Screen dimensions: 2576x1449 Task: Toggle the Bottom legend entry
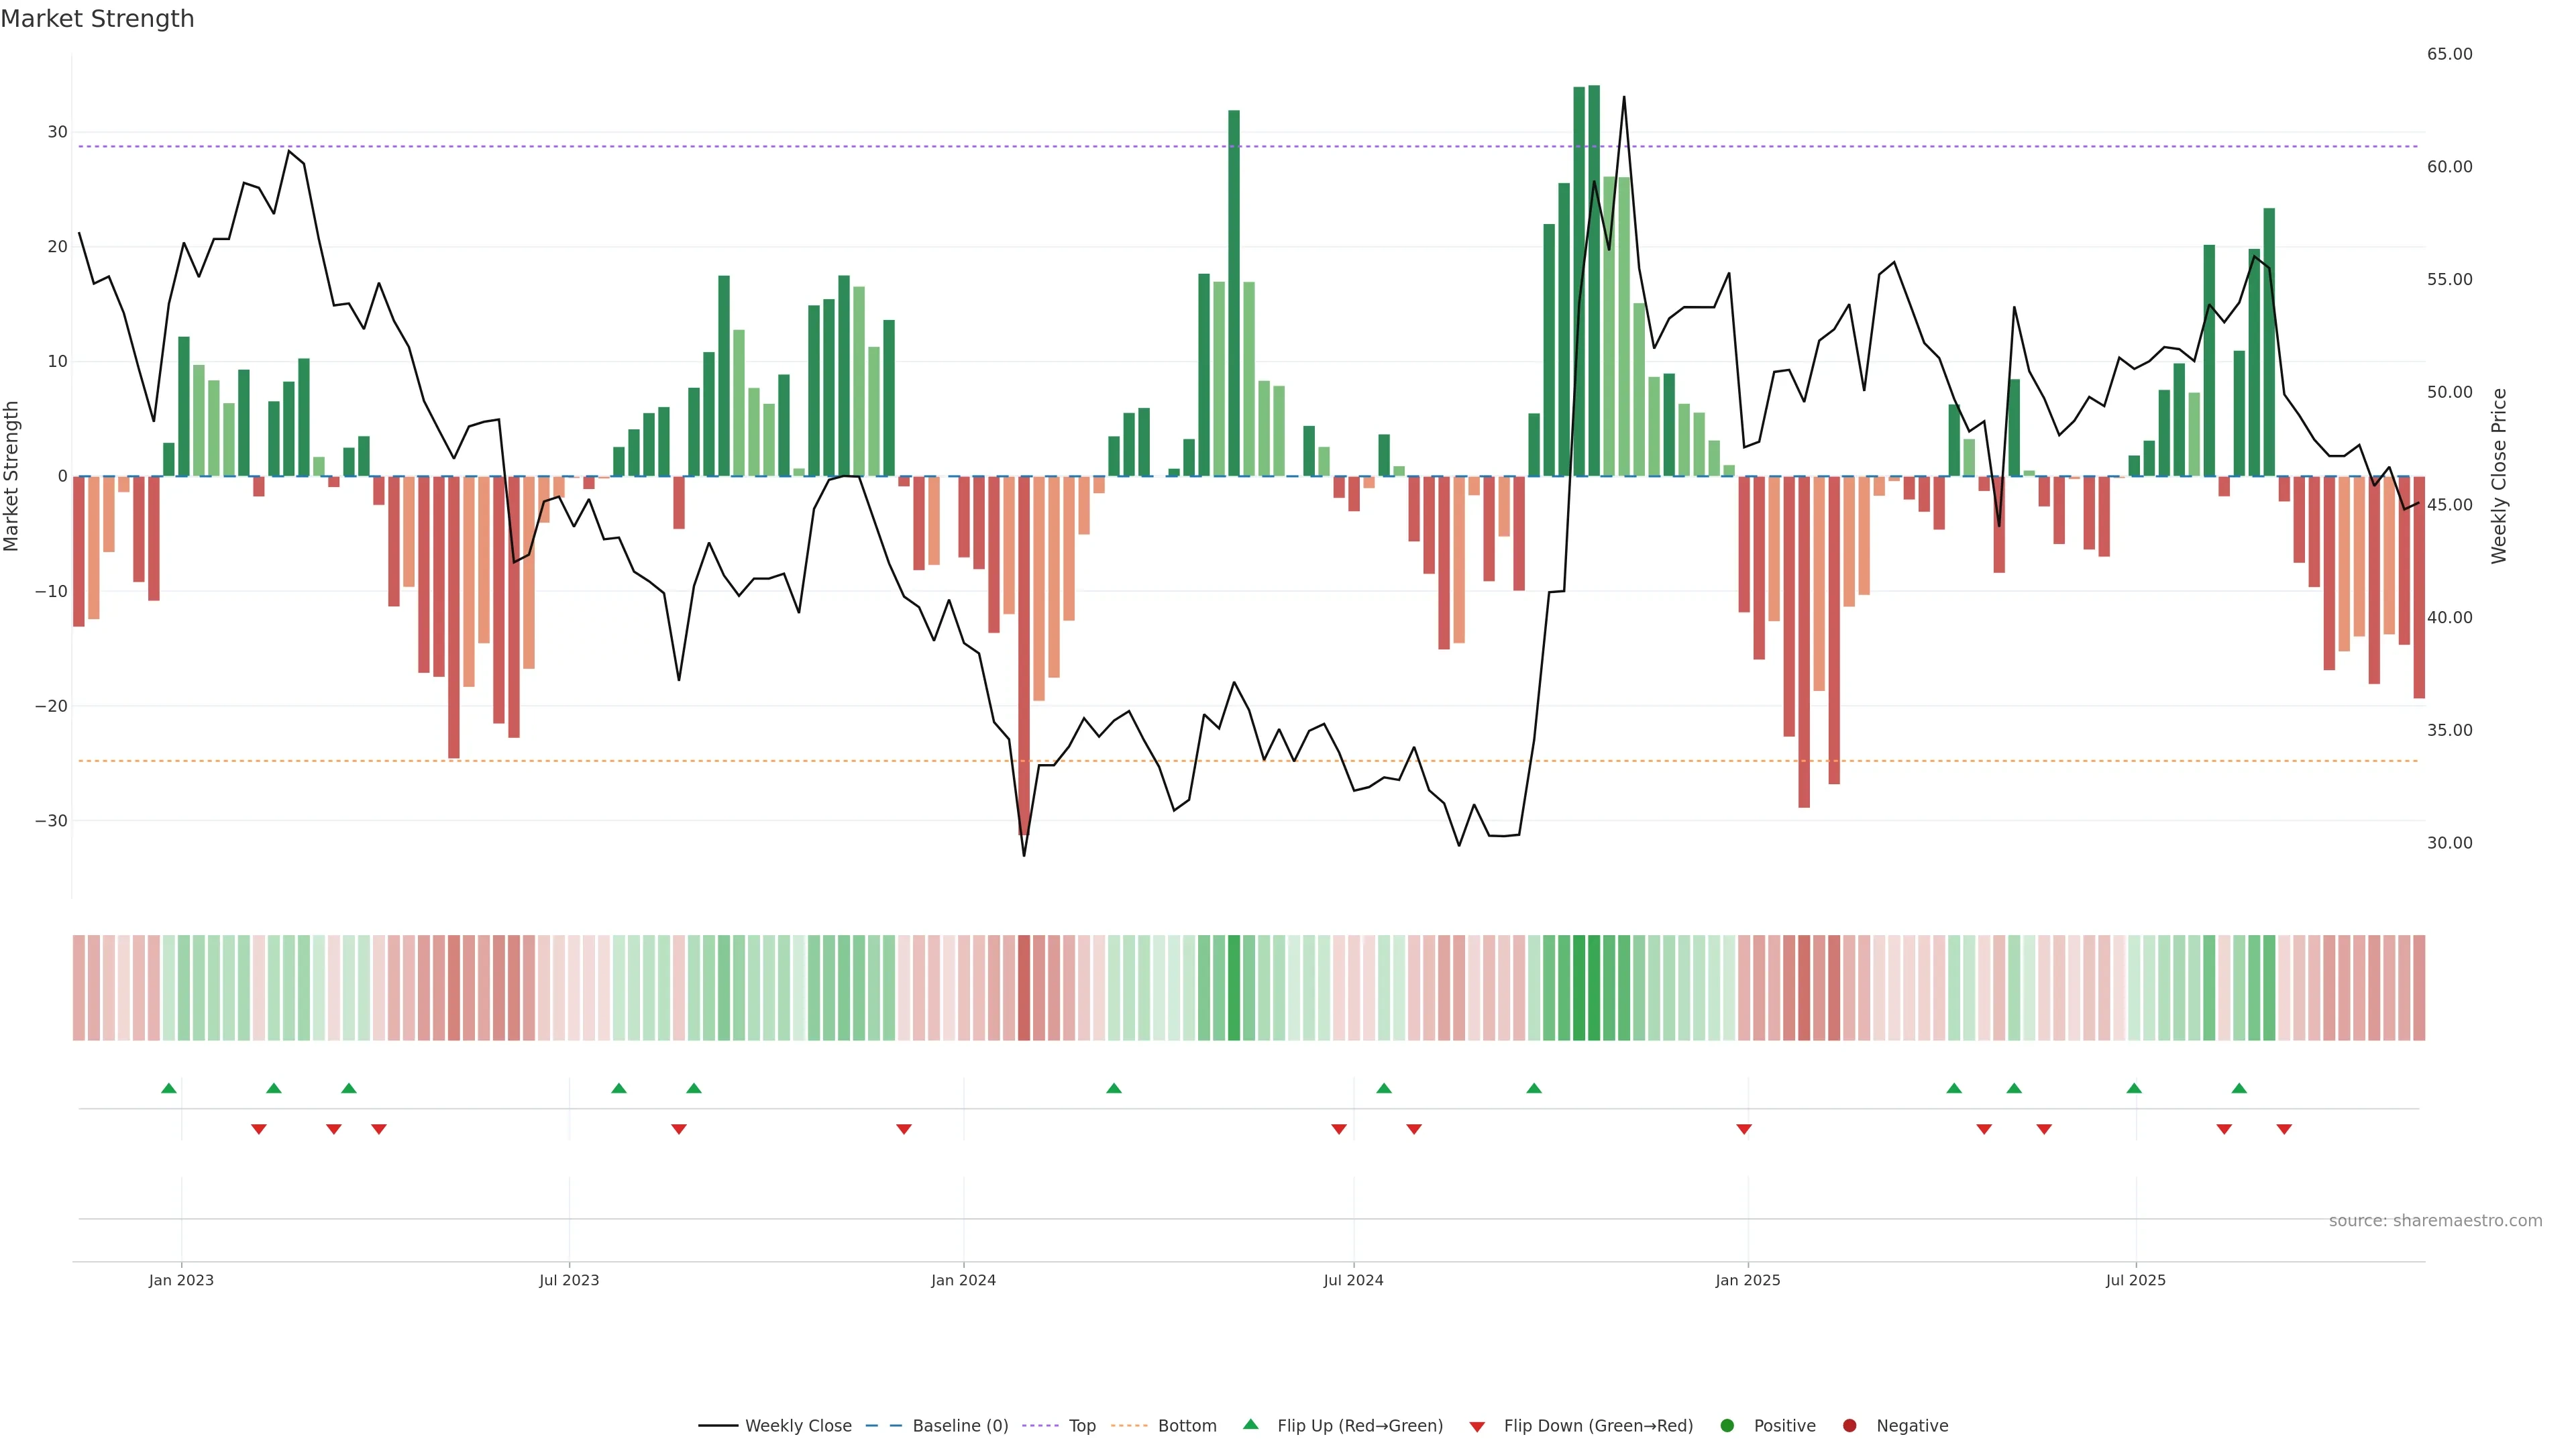click(x=1187, y=1426)
